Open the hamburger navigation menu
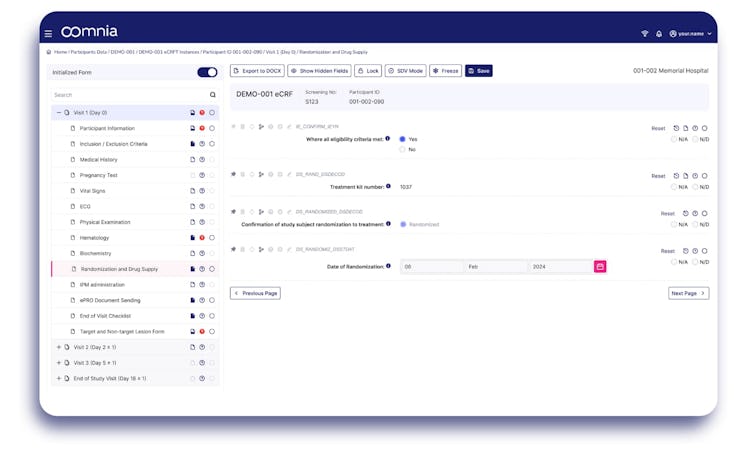The image size is (742, 450). [x=48, y=34]
